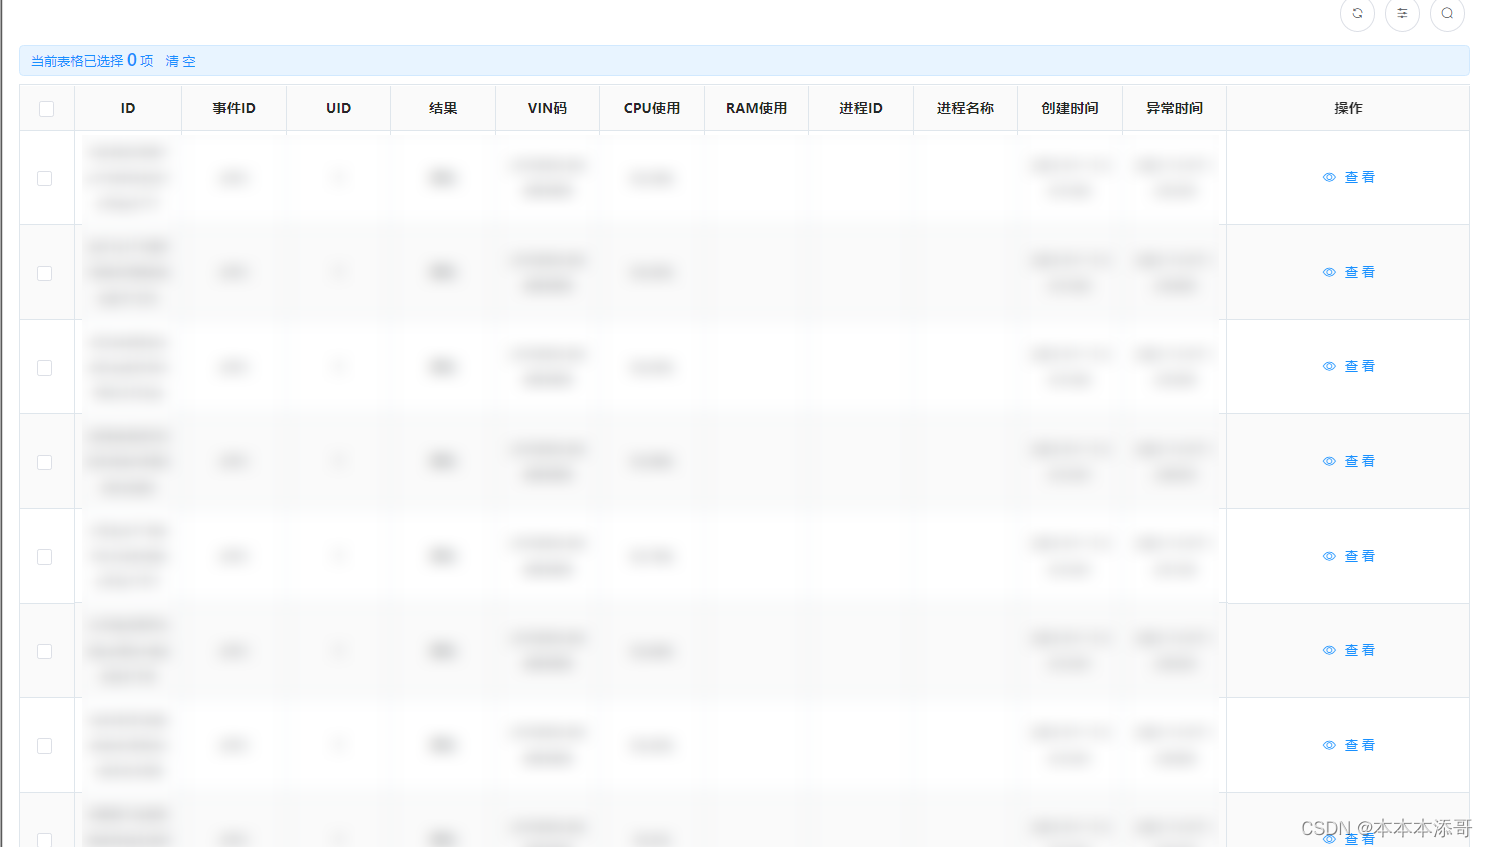Click the 创建时间 column header
The height and width of the screenshot is (847, 1488).
(1070, 108)
